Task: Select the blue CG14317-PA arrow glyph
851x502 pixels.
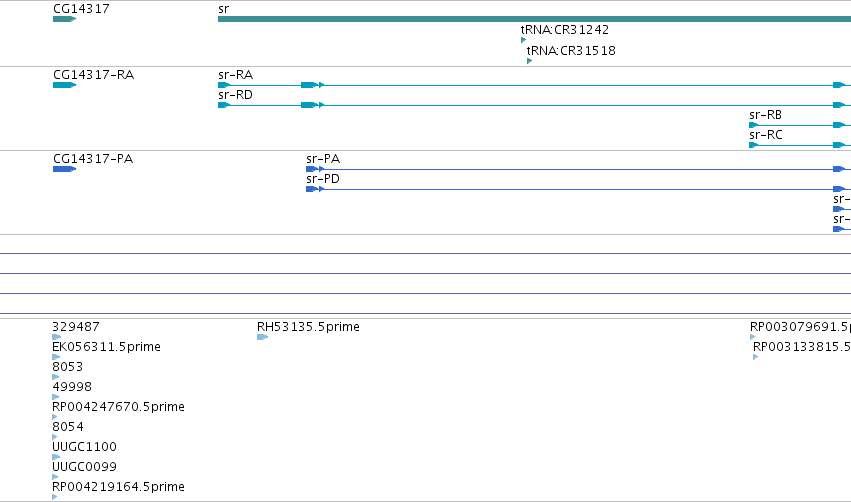Action: point(65,169)
